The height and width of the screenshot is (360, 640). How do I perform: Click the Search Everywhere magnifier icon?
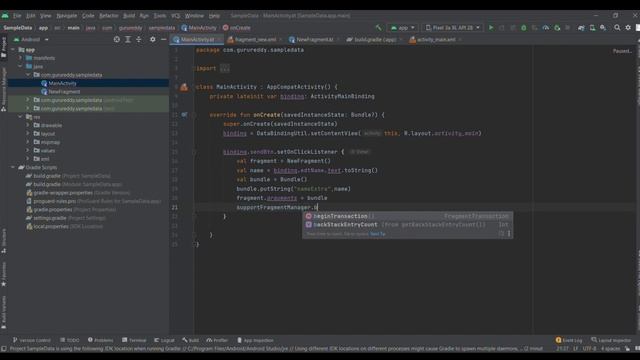(x=617, y=28)
